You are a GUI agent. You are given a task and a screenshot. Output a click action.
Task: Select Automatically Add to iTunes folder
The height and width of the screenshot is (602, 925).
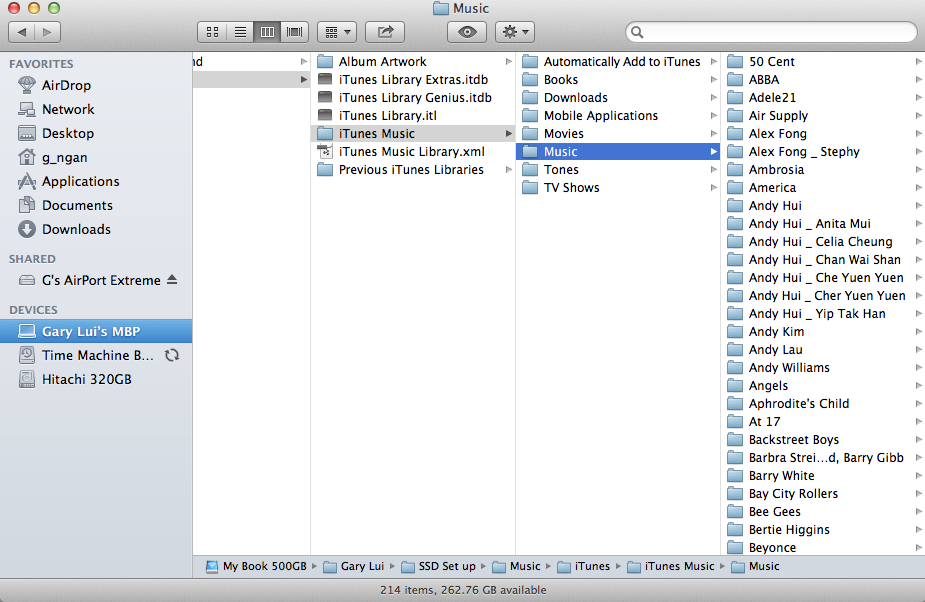(618, 61)
